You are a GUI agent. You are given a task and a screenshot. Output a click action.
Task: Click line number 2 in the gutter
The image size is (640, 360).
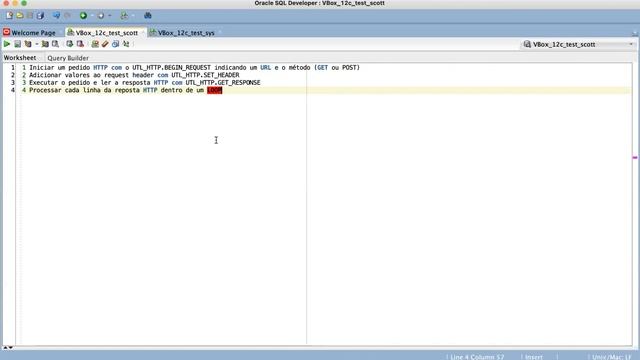13,75
